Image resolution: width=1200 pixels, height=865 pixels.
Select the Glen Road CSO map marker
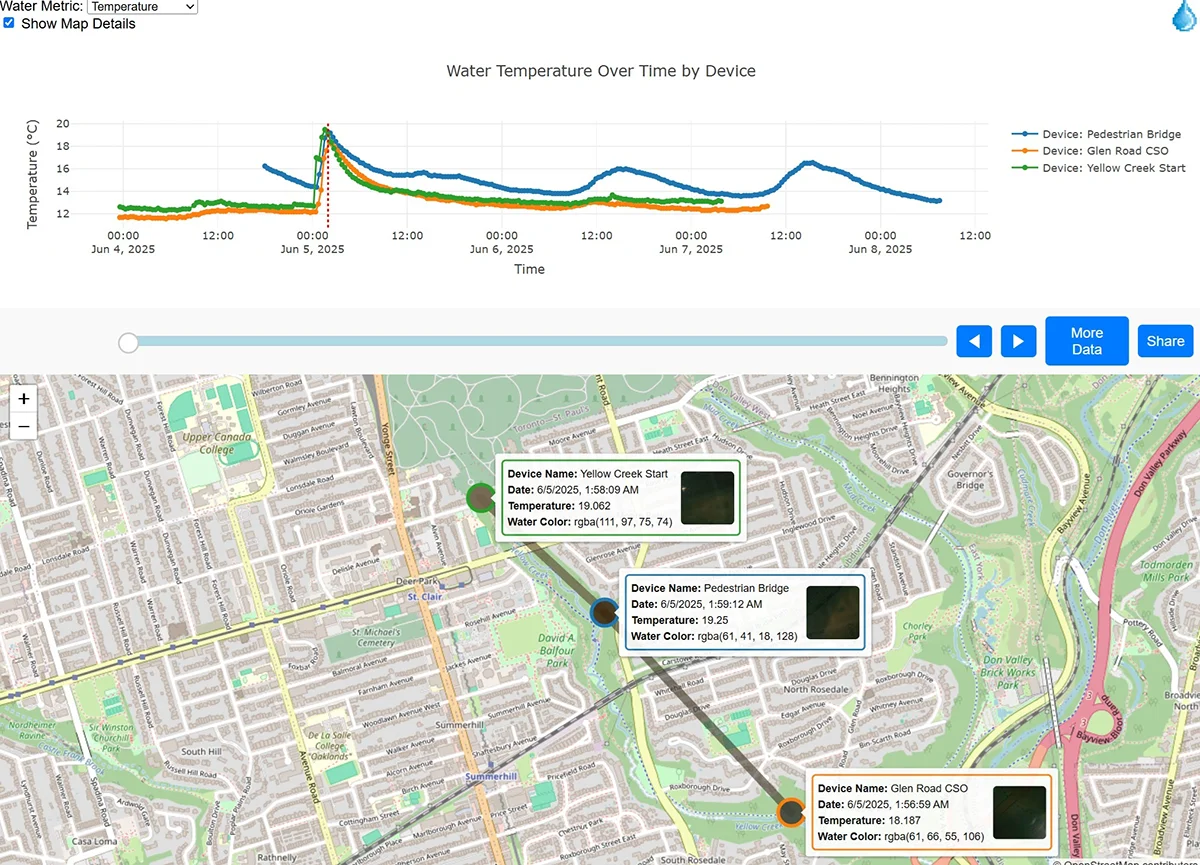790,813
